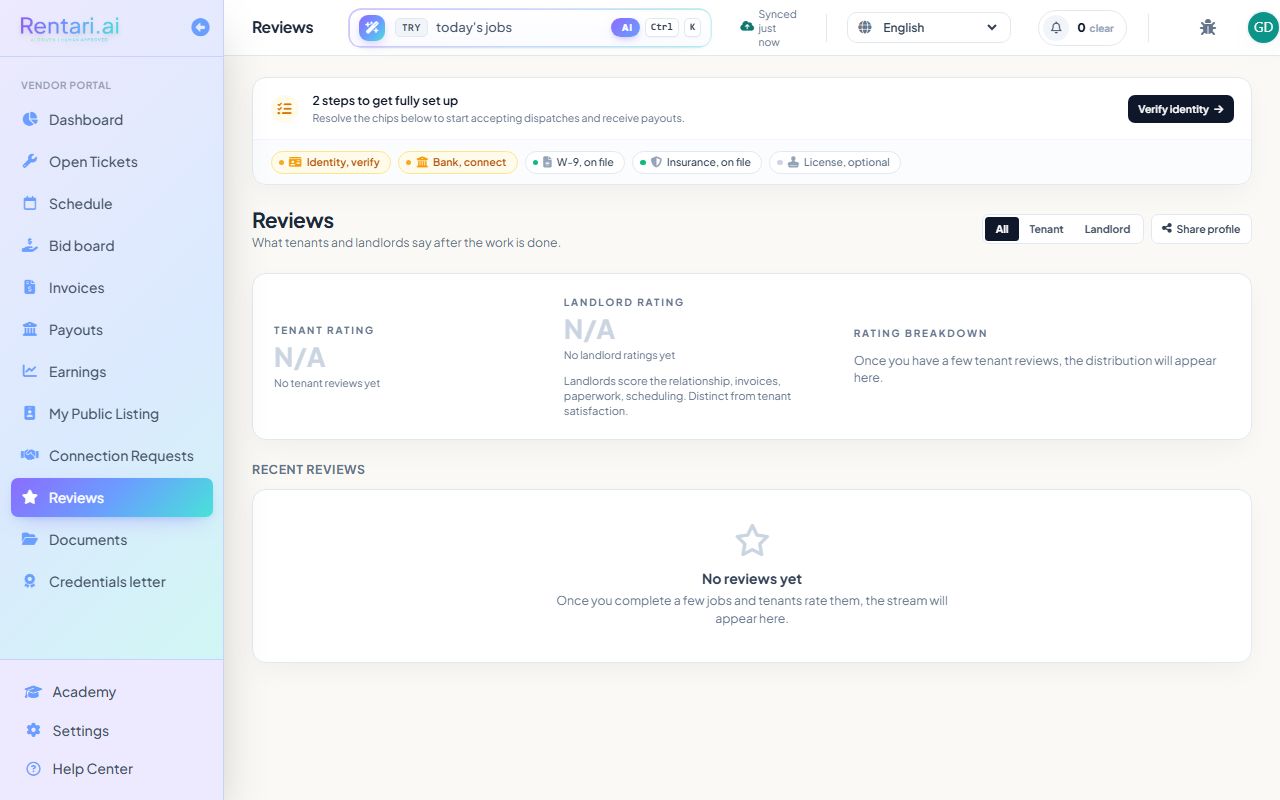Click the Identity, verify chip
Screen dimensions: 1280x800
click(331, 162)
